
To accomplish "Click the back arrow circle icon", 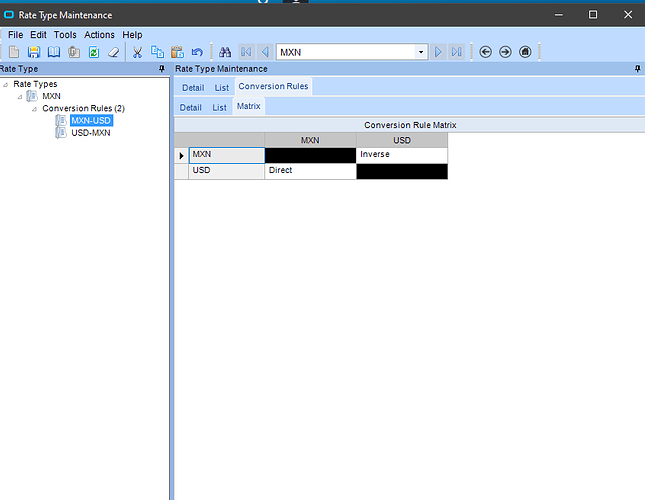I will [485, 52].
